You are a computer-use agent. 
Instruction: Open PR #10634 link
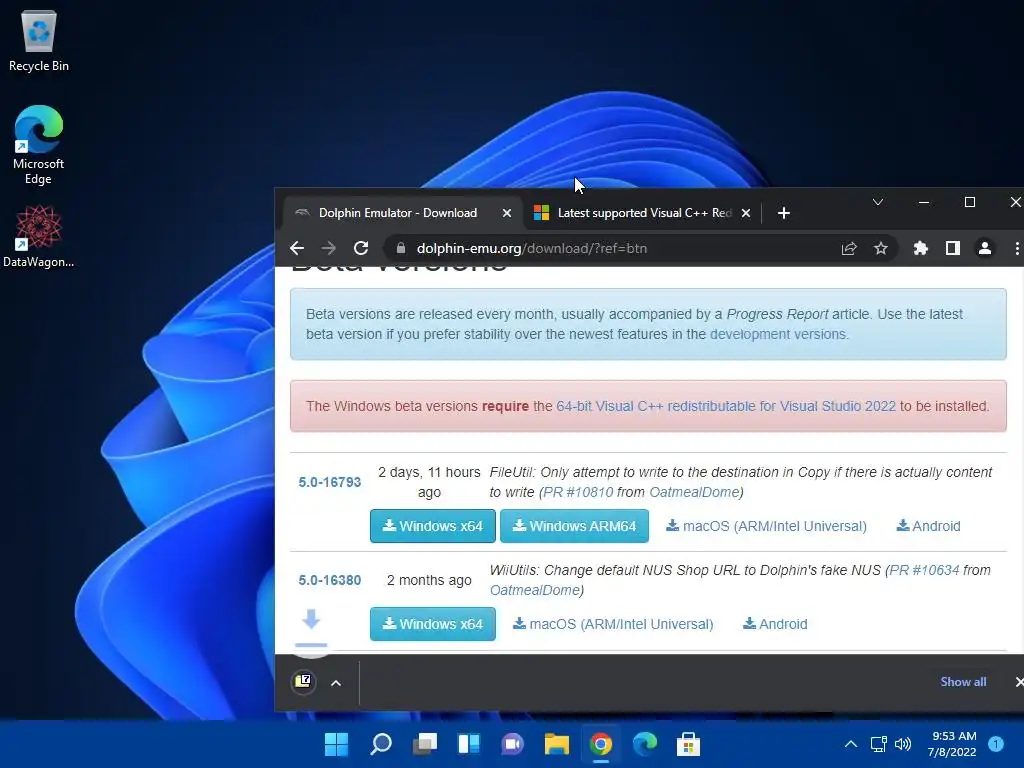(x=924, y=570)
